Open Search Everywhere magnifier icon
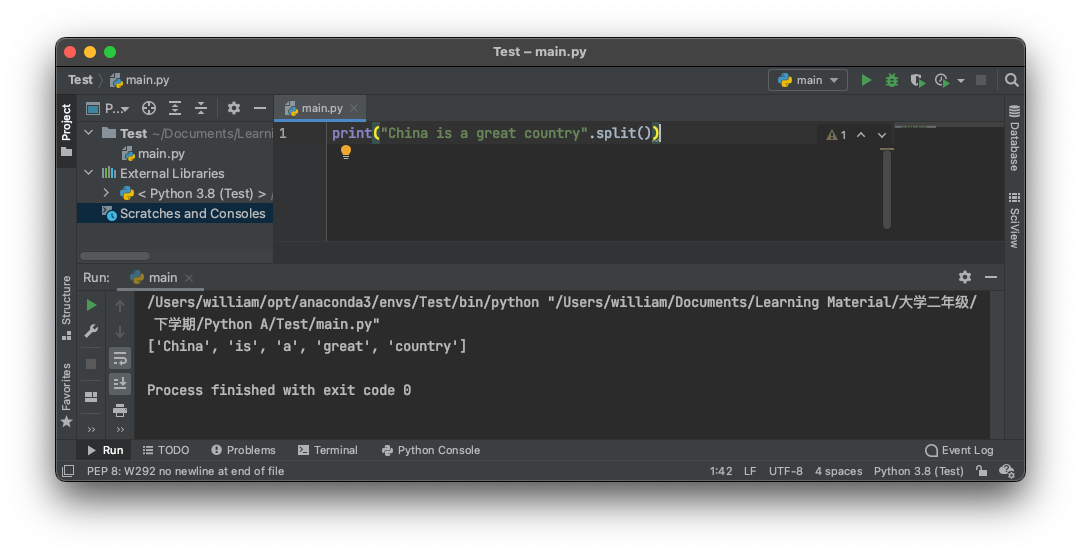Viewport: 1081px width, 555px height. [1011, 80]
